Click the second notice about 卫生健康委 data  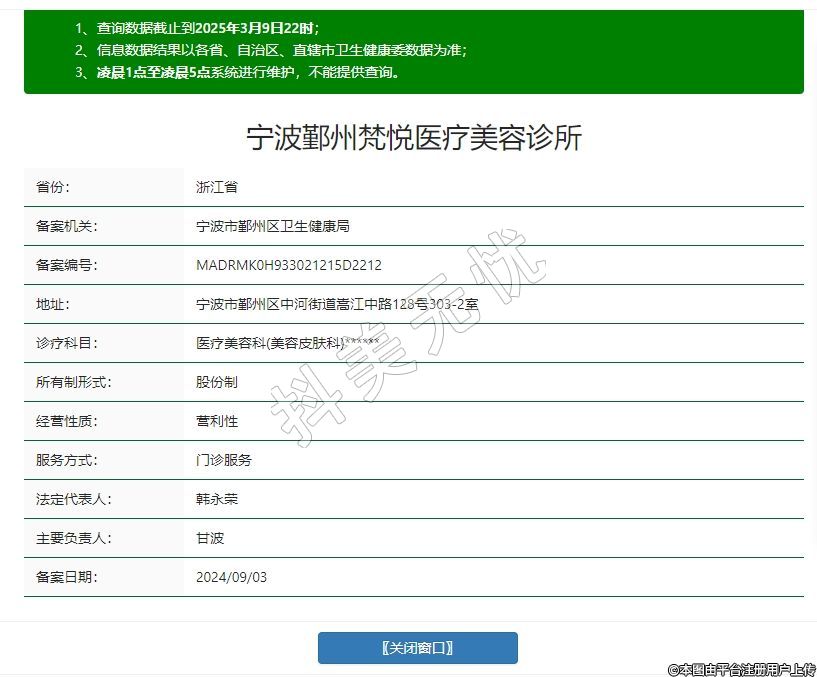pyautogui.click(x=270, y=50)
